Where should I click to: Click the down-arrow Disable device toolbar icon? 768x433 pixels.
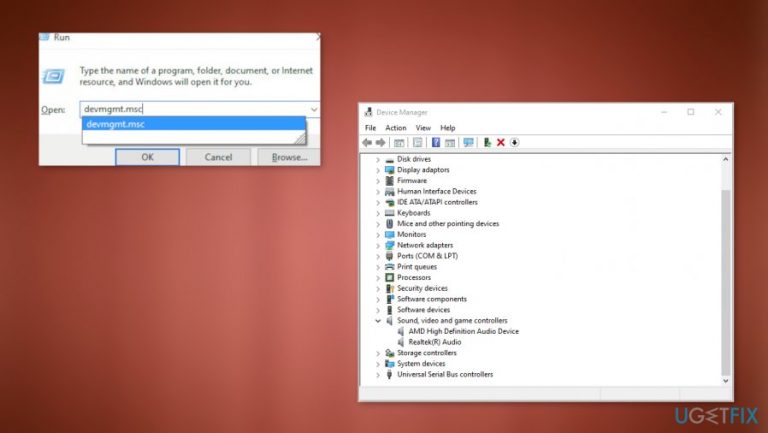[x=514, y=143]
